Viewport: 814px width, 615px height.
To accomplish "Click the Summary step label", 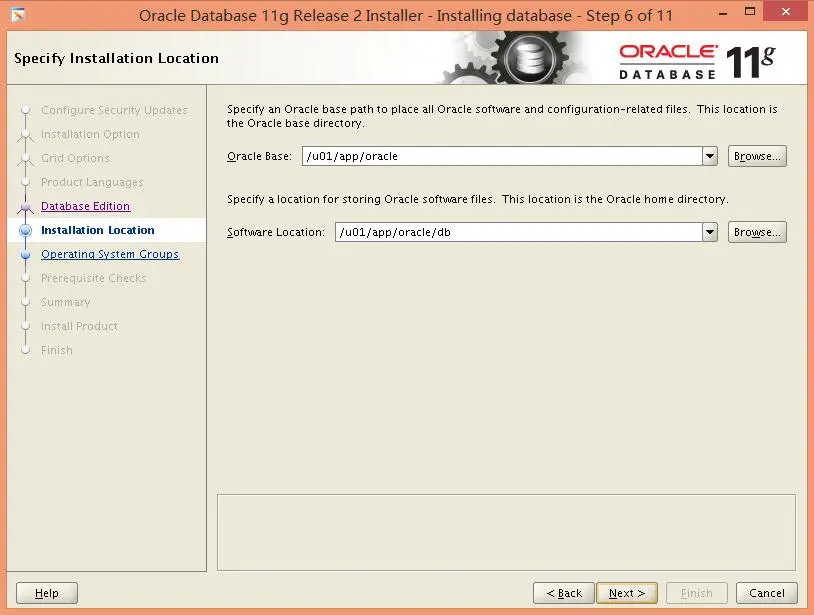I will tap(65, 302).
